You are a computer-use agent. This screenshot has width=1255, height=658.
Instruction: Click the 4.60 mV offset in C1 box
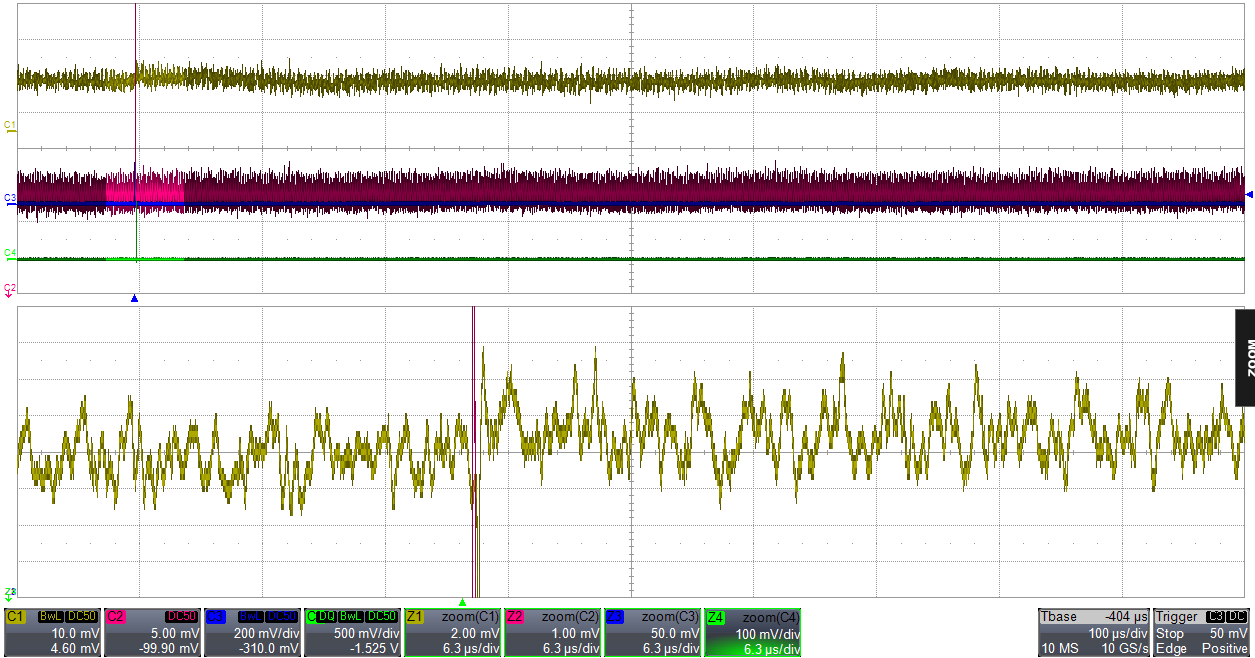77,648
